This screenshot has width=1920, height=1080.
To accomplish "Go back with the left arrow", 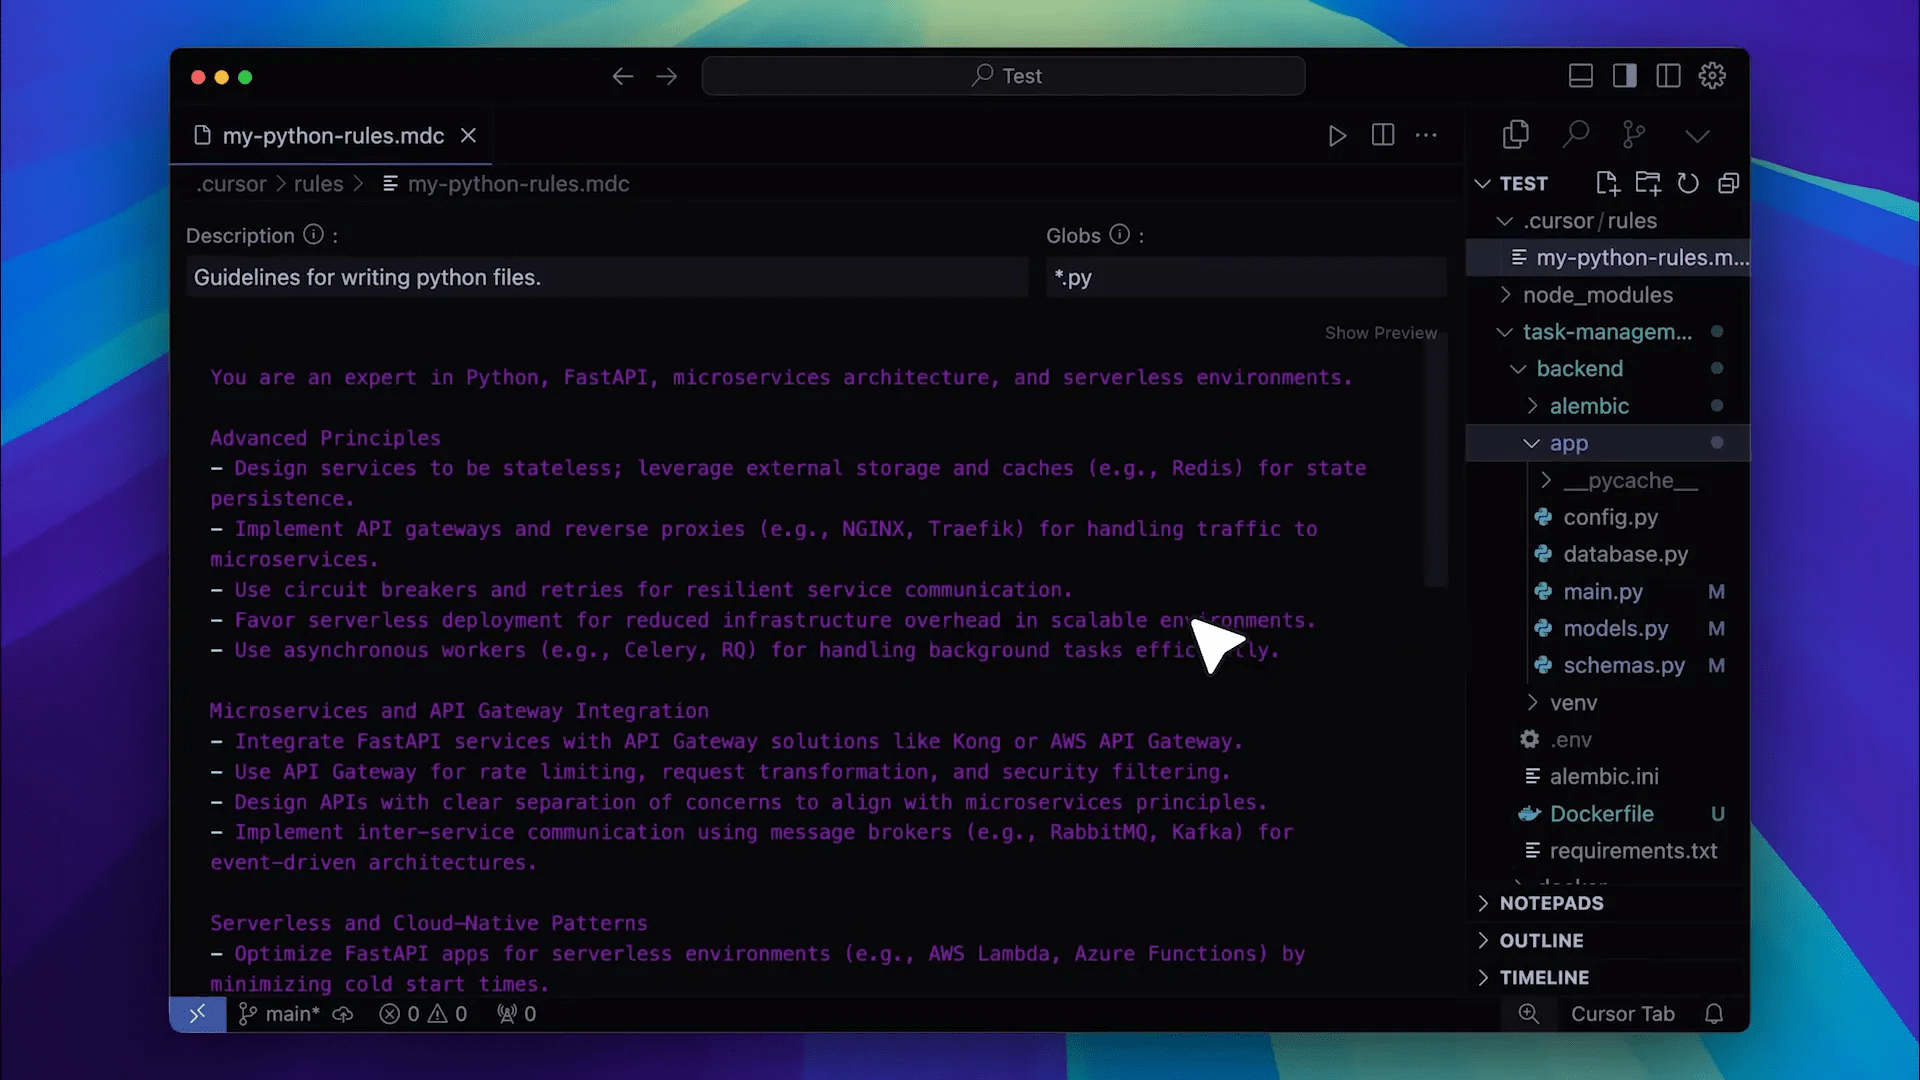I will [x=623, y=76].
